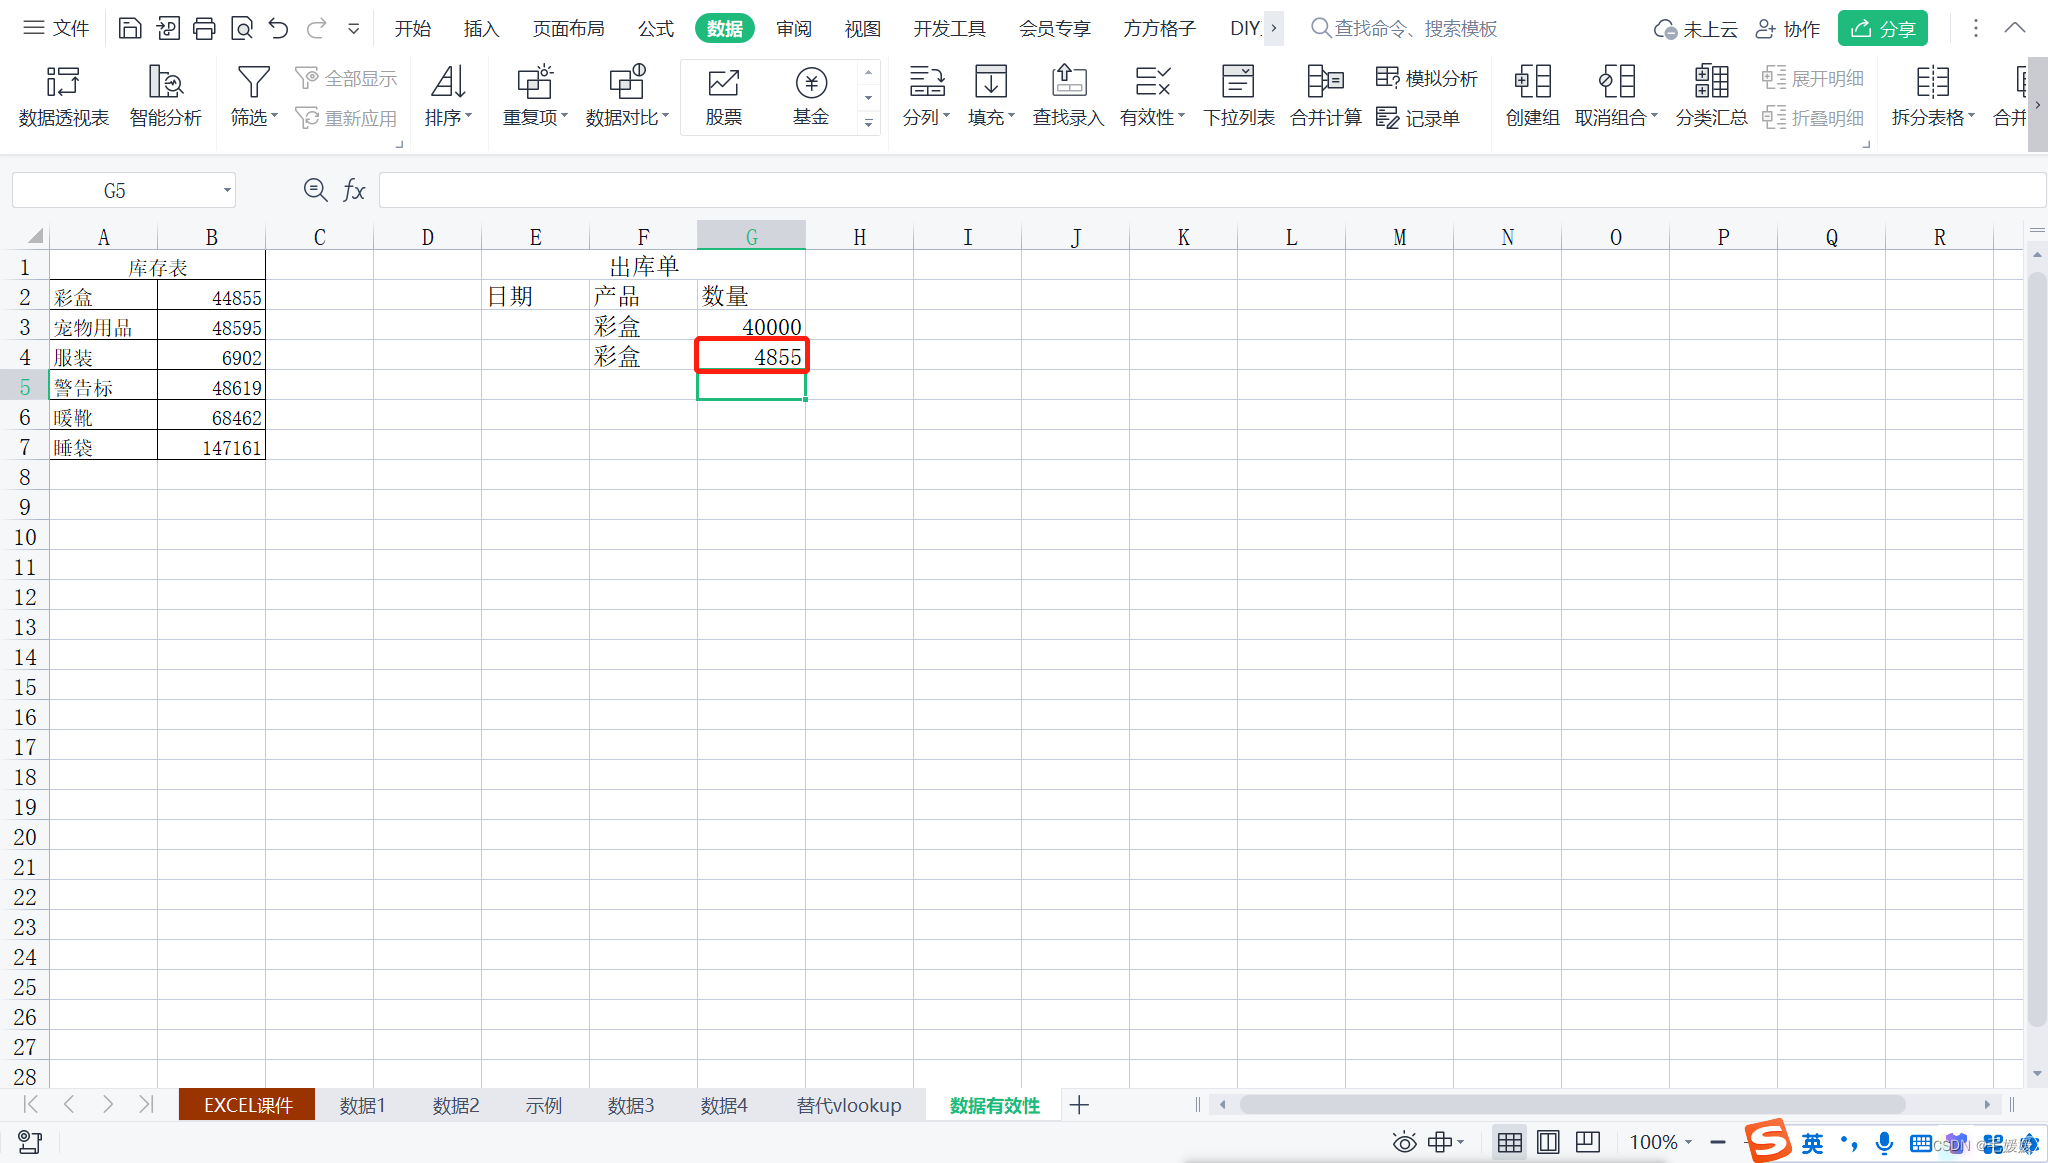The height and width of the screenshot is (1163, 2048).
Task: Open the Record Form (记录单)
Action: pos(1418,118)
